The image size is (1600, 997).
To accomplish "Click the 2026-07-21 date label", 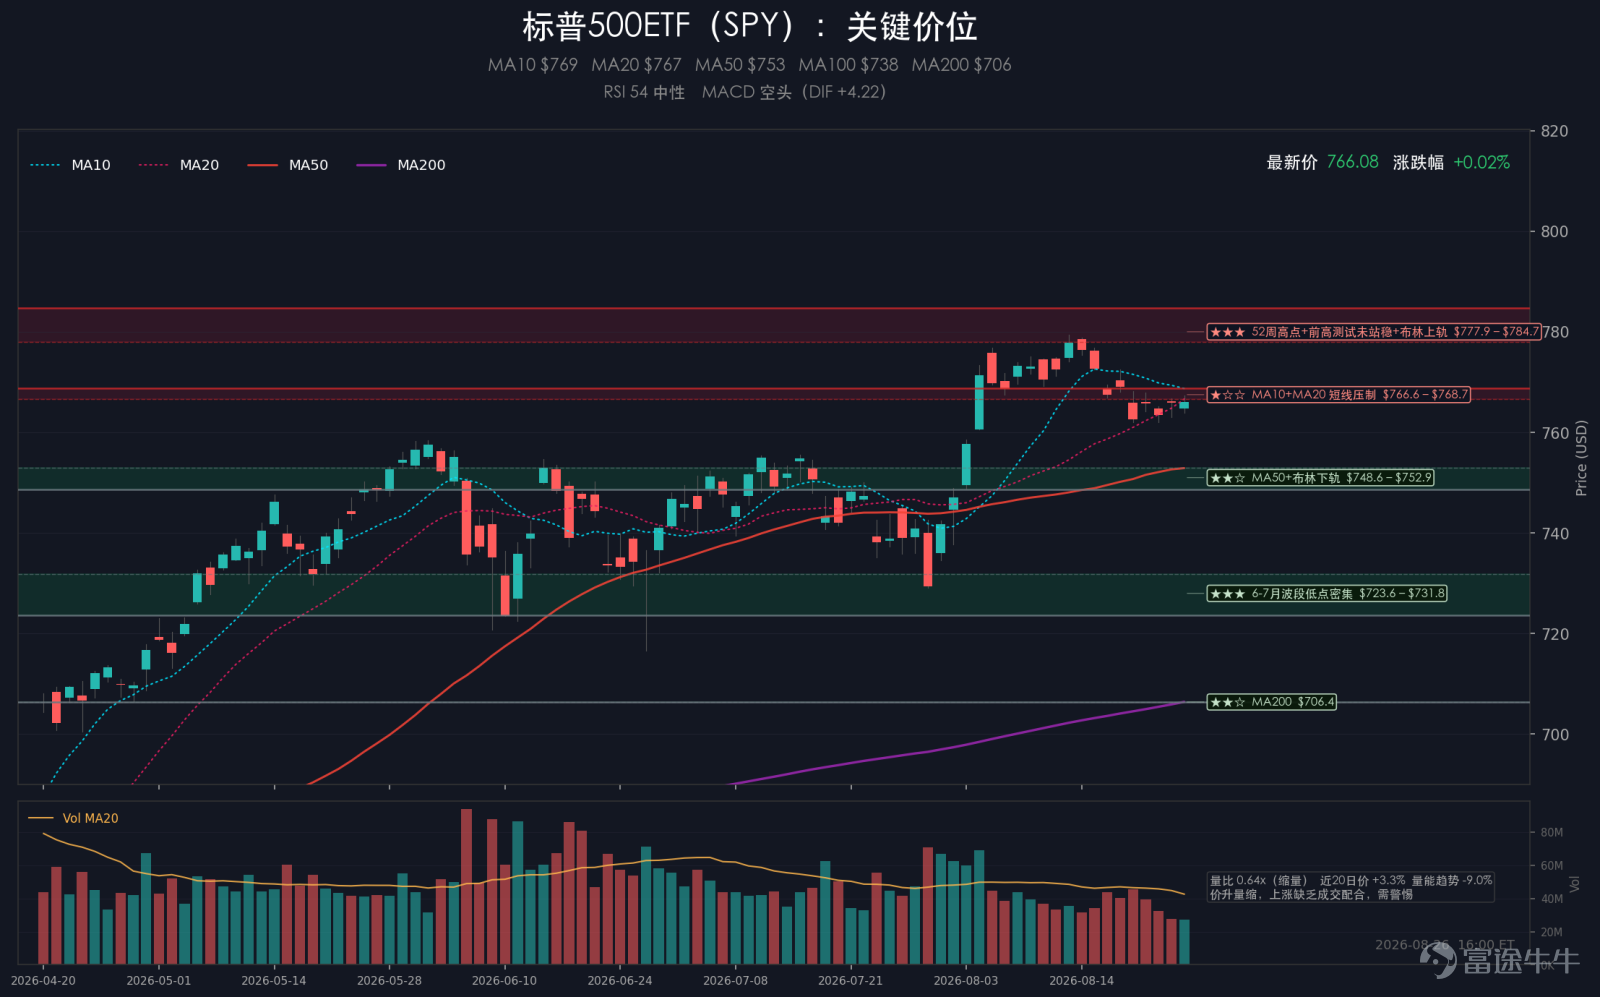I will pos(851,981).
